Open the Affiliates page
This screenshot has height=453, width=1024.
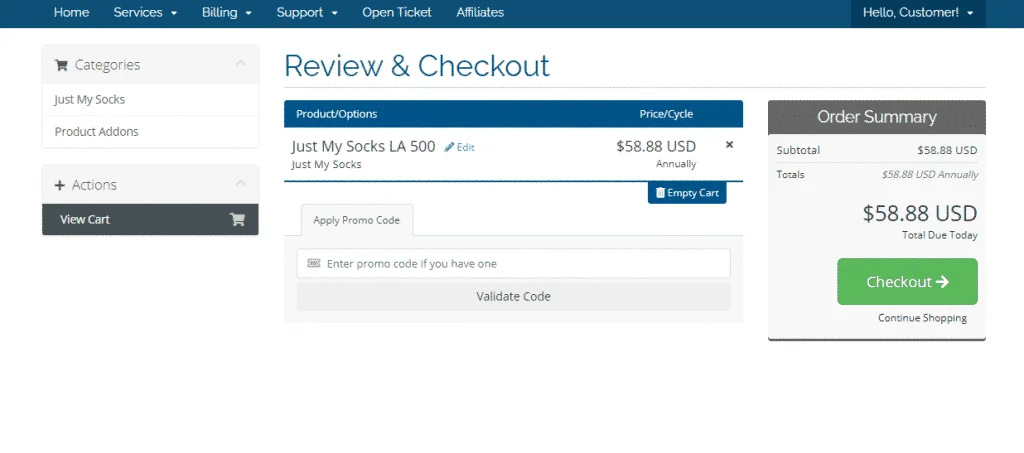tap(480, 13)
